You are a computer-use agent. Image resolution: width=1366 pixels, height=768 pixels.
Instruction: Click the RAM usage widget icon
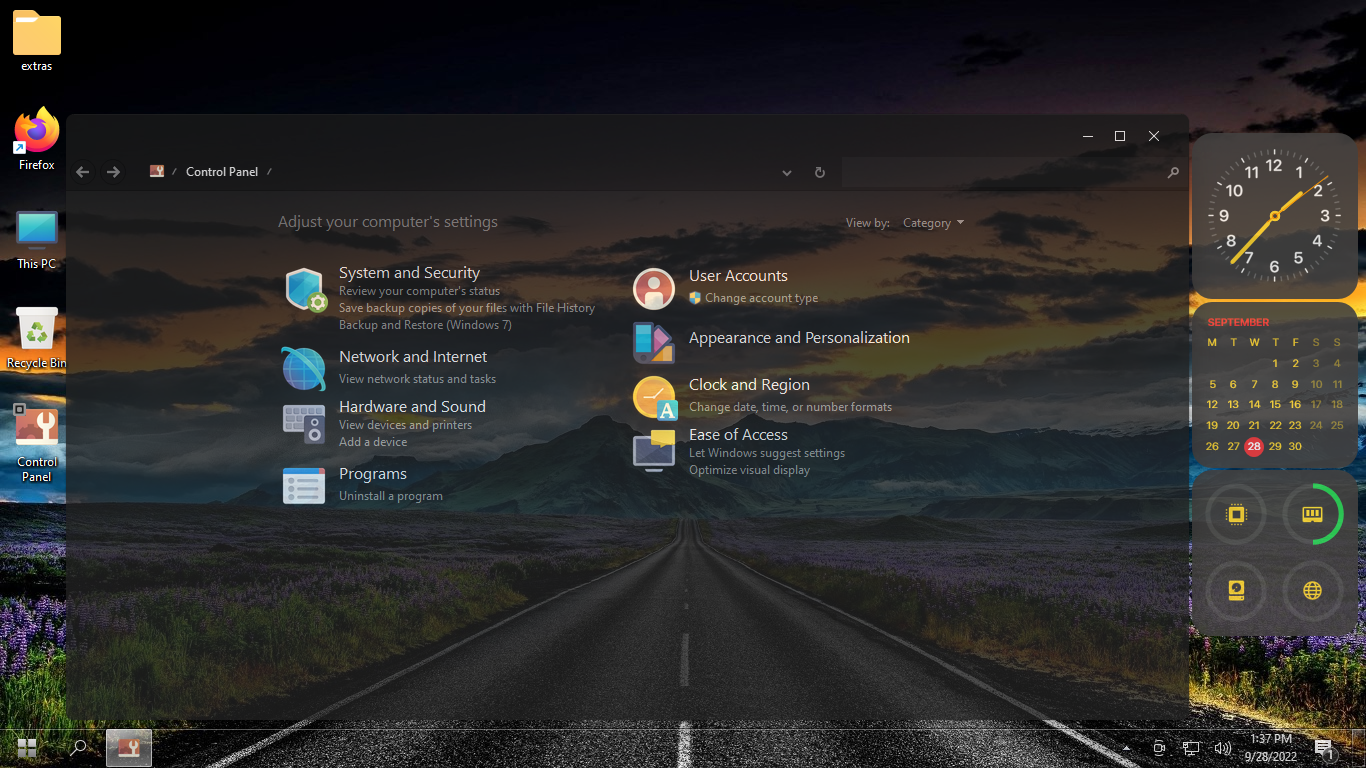1312,515
